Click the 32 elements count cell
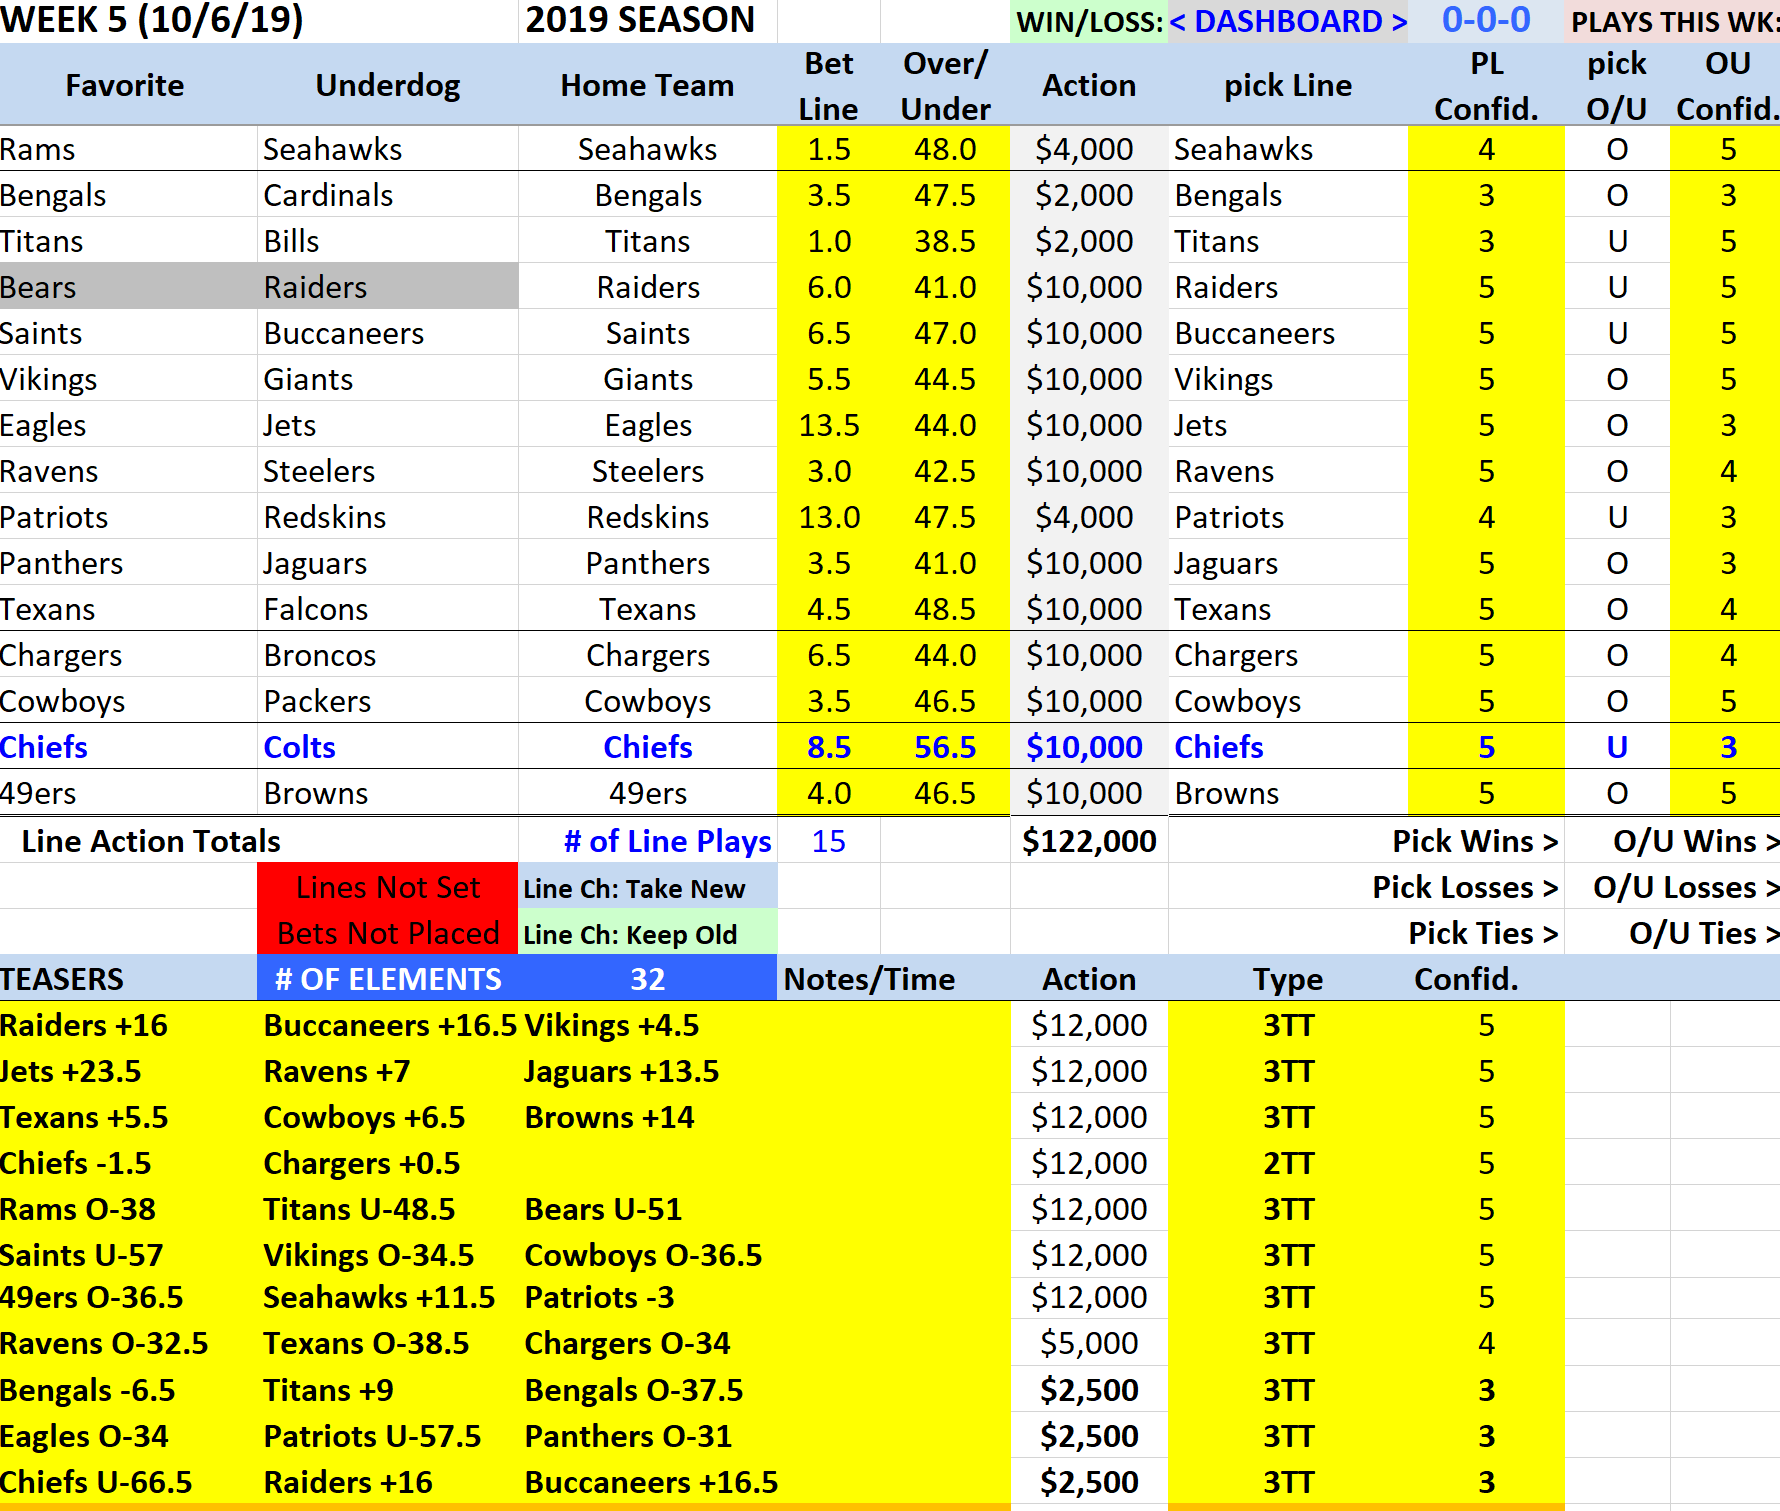This screenshot has width=1780, height=1511. [x=647, y=980]
